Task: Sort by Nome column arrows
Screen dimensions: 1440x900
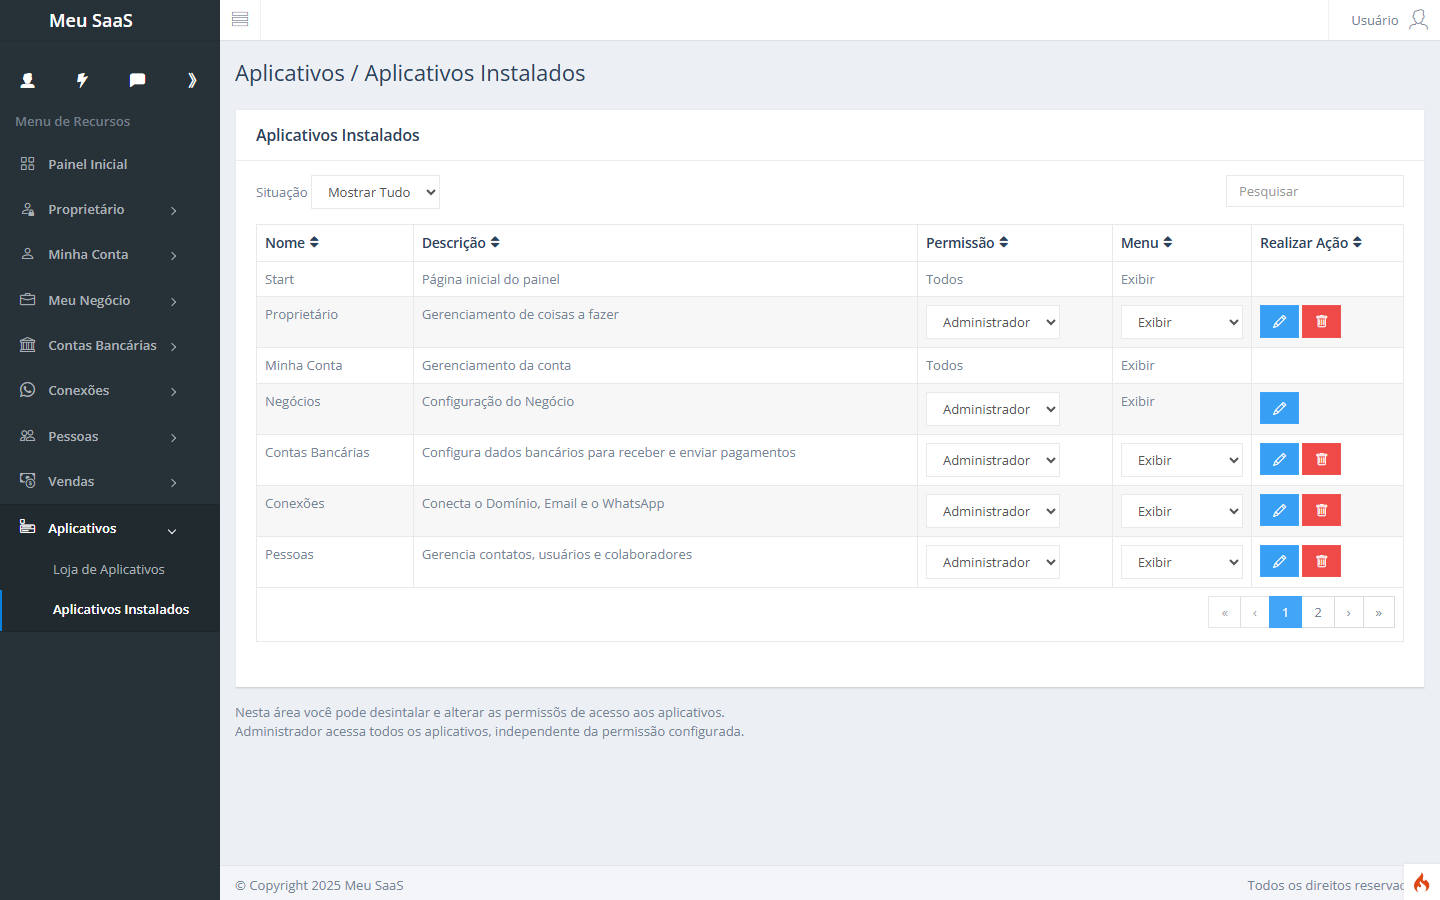Action: [x=314, y=242]
